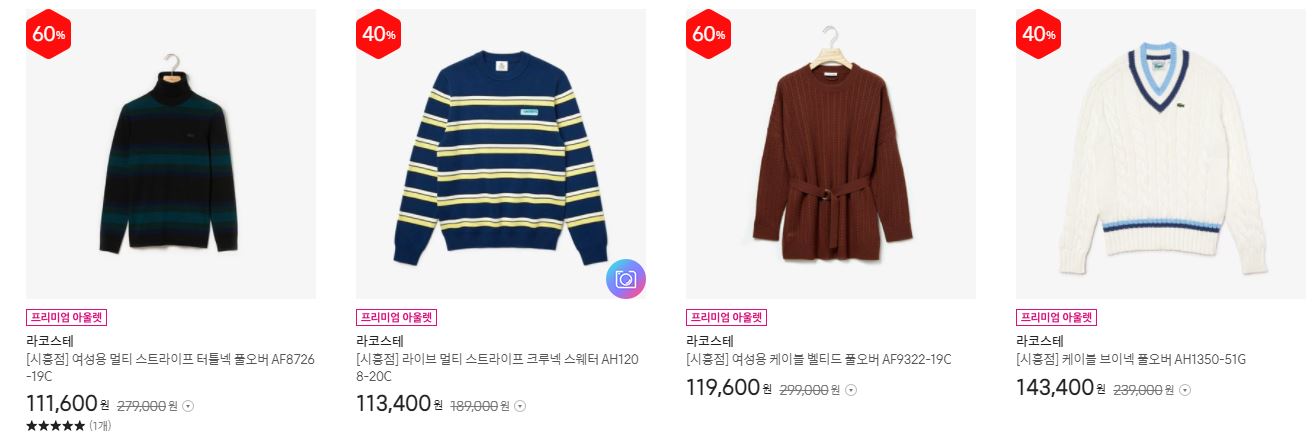Open product title ending AH1208-20C
The image size is (1315, 443).
pyautogui.click(x=497, y=368)
